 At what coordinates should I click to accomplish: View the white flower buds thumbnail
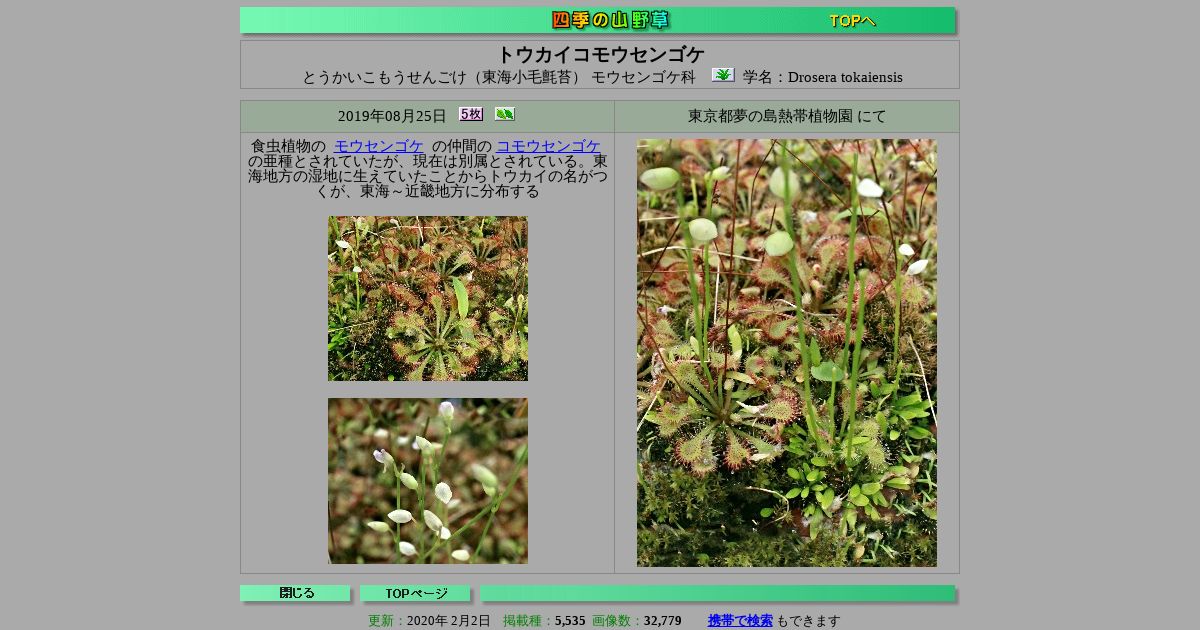(x=428, y=481)
